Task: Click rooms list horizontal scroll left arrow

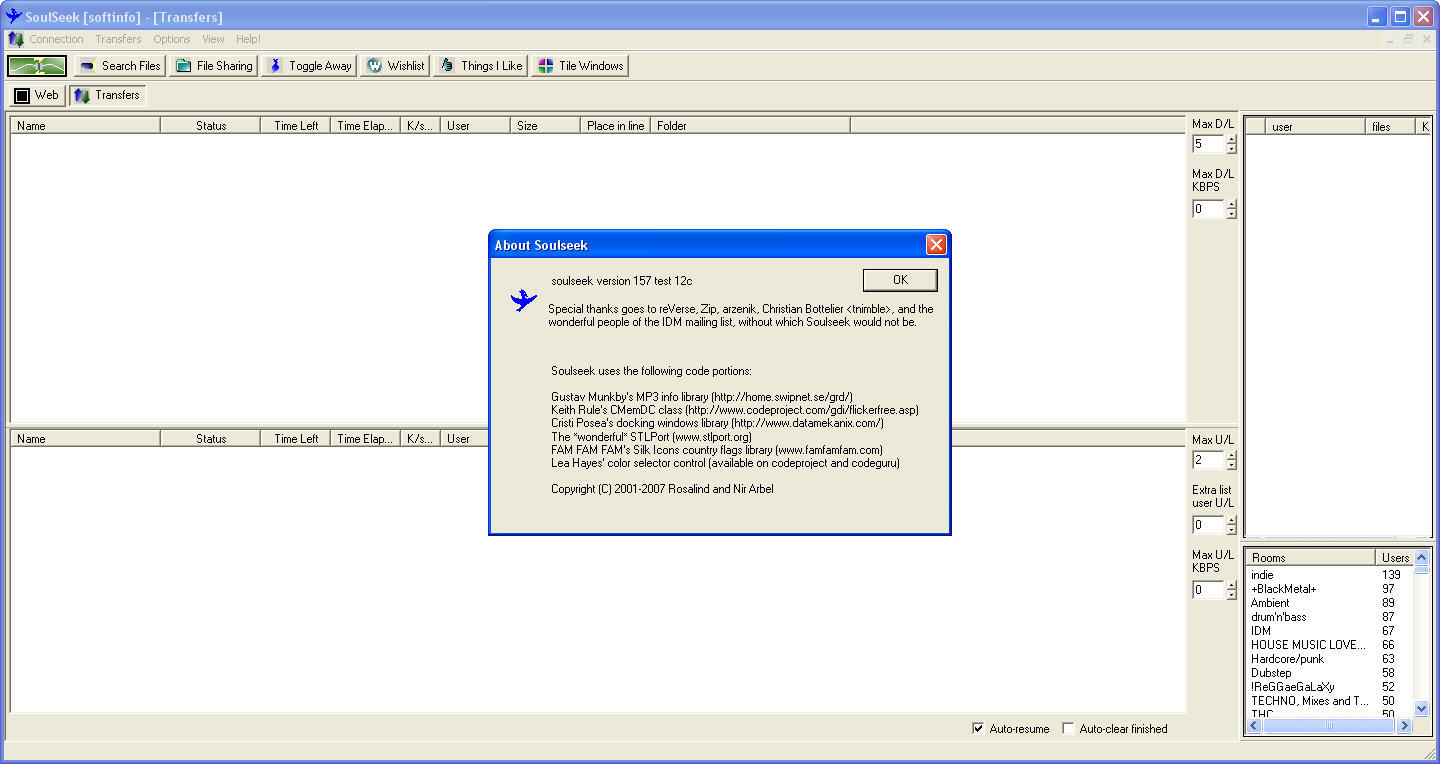Action: [x=1254, y=726]
